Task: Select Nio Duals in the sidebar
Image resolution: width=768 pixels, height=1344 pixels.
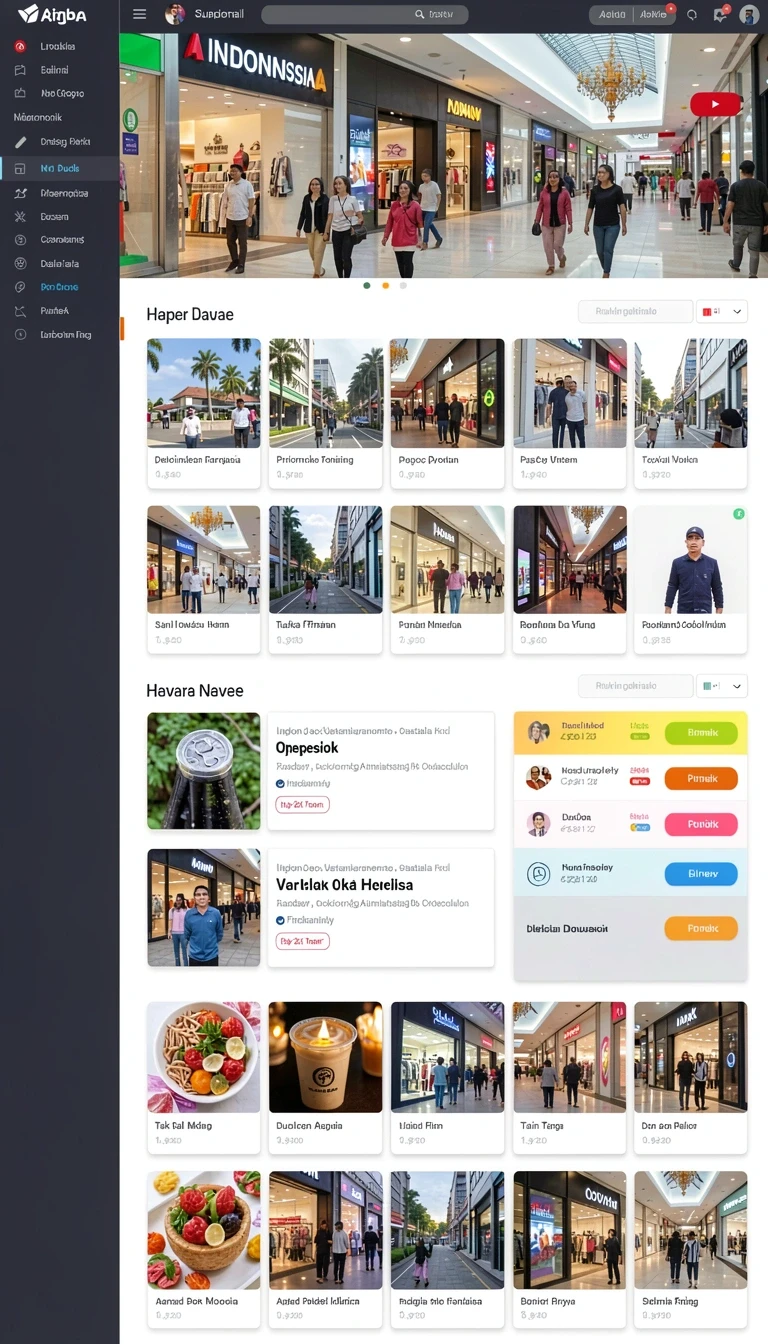Action: click(60, 168)
